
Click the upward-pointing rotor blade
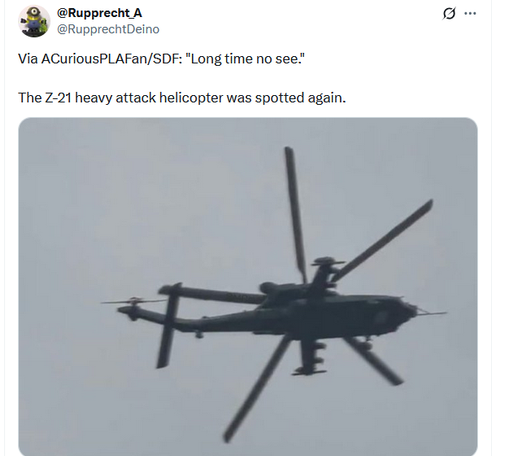(295, 213)
